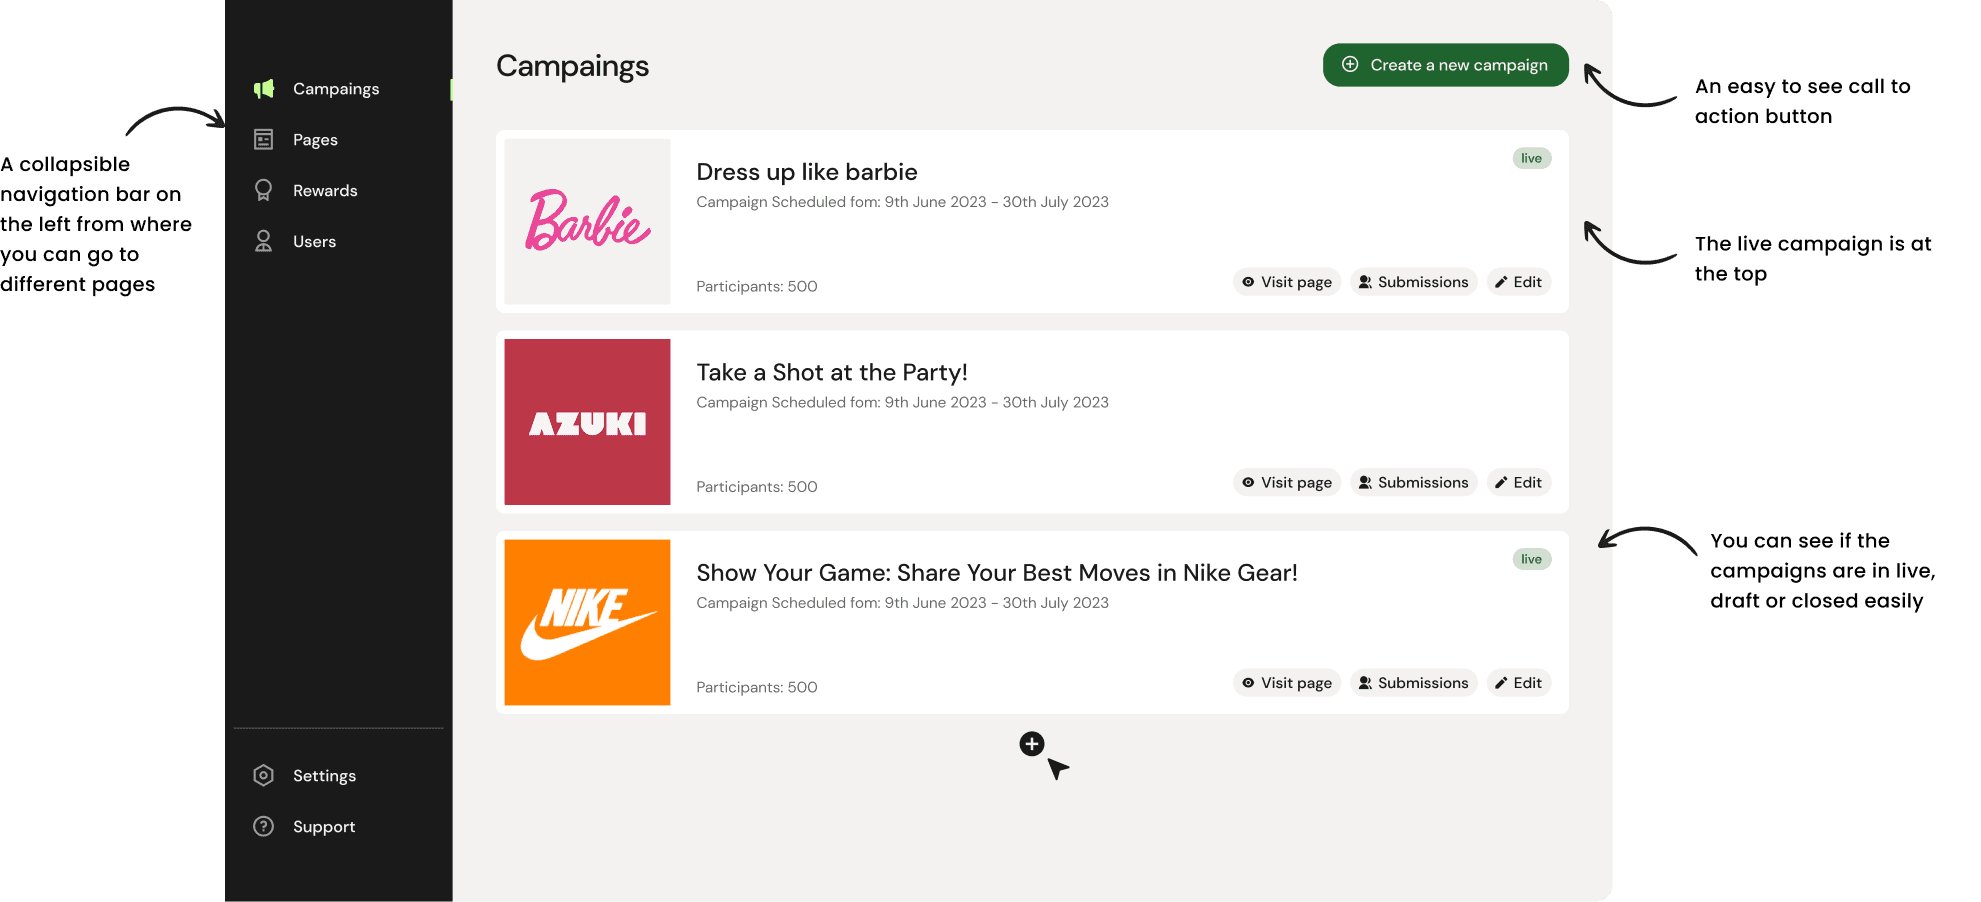Click the Support question mark icon
Screen dimensions: 1981x902
click(264, 827)
